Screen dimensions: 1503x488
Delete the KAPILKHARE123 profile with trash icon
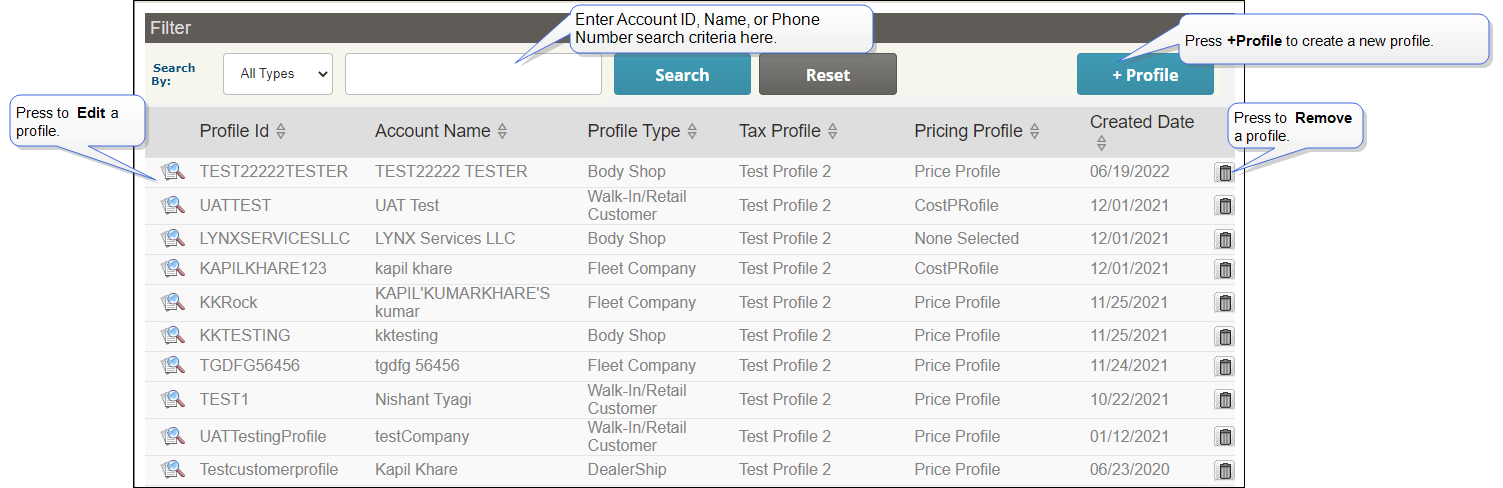point(1224,269)
